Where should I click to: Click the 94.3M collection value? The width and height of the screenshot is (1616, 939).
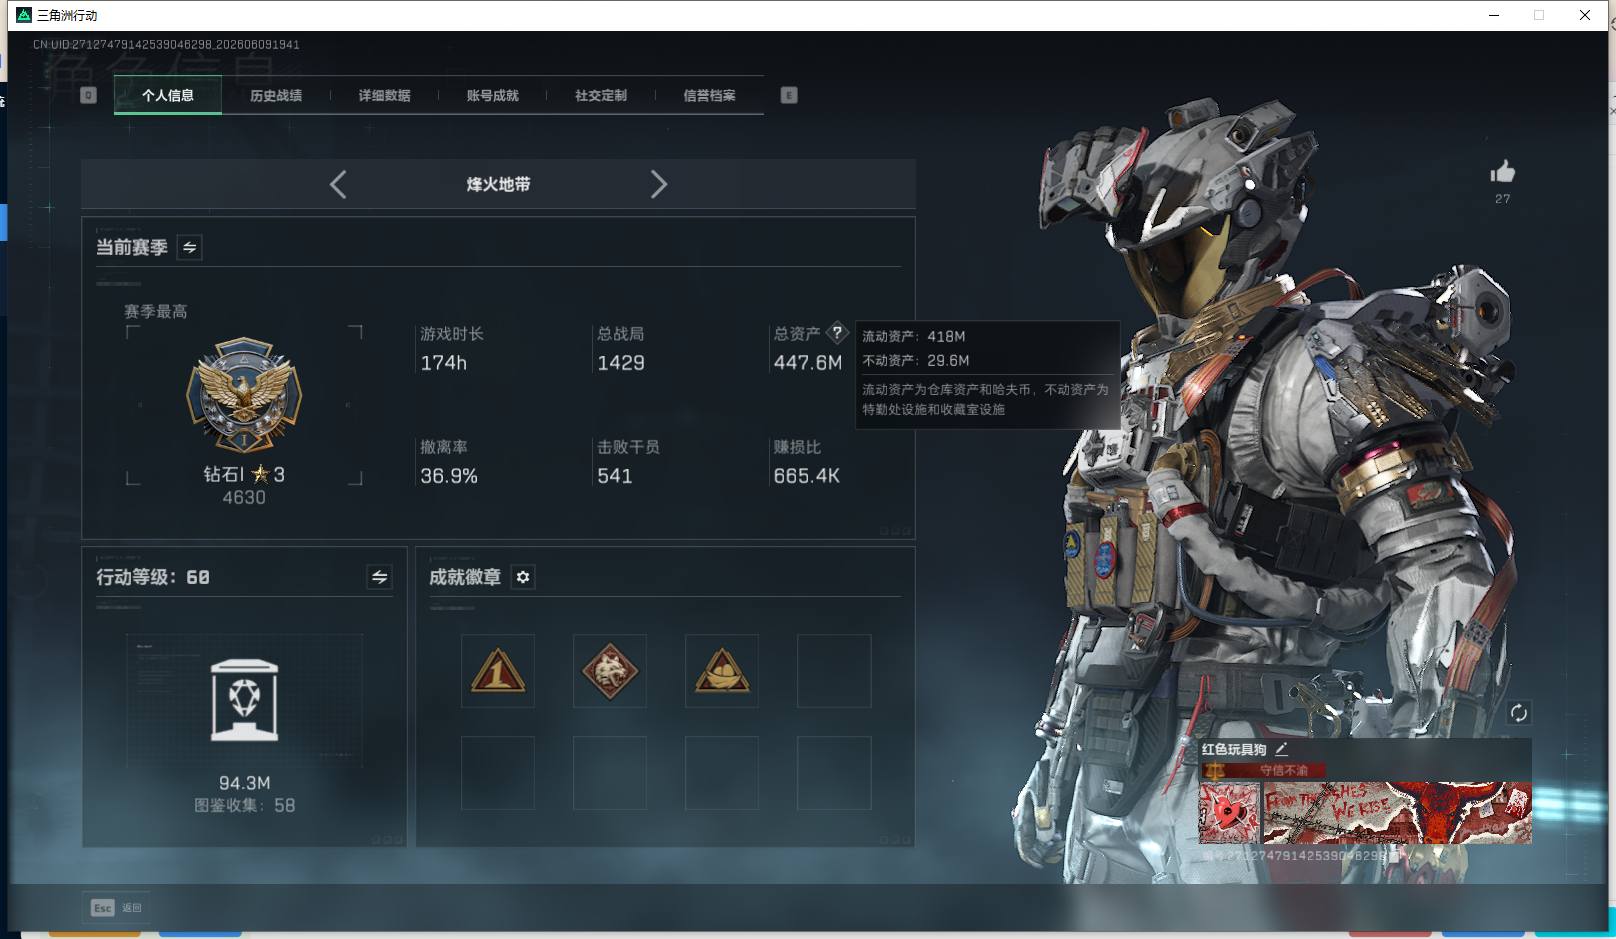pyautogui.click(x=244, y=783)
